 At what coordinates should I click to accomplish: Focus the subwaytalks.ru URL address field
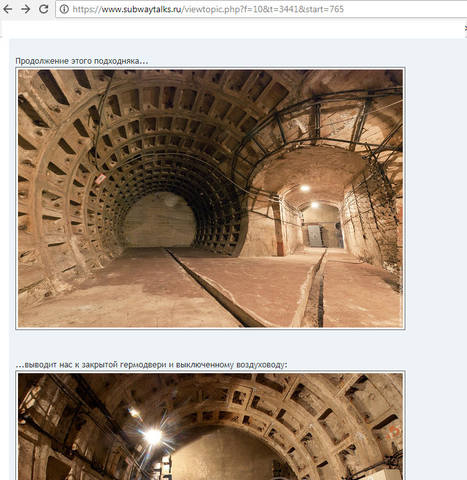[261, 9]
